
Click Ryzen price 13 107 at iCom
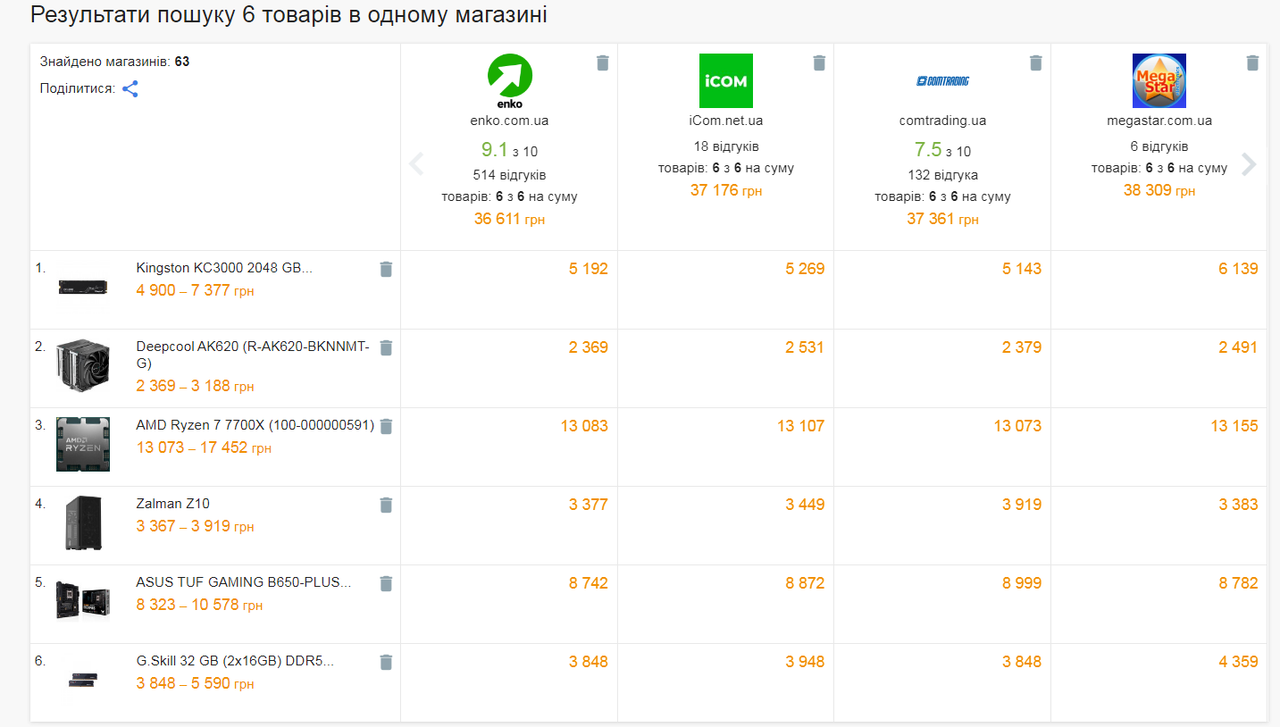coord(801,426)
